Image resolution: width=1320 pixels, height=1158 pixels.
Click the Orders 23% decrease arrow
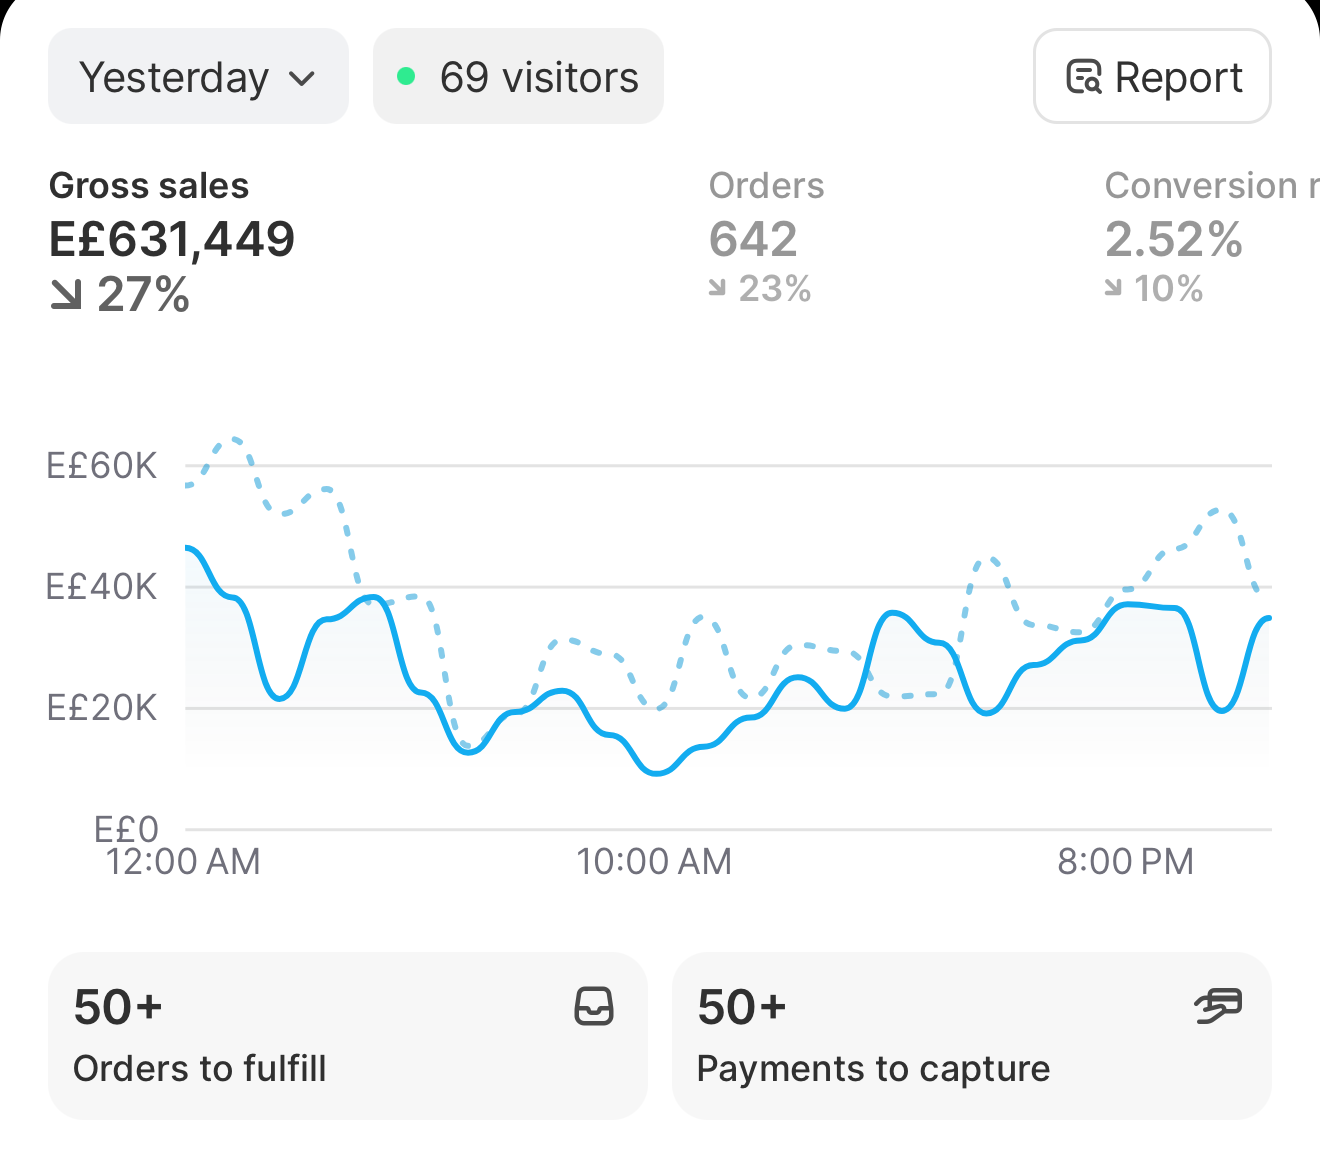(x=717, y=288)
